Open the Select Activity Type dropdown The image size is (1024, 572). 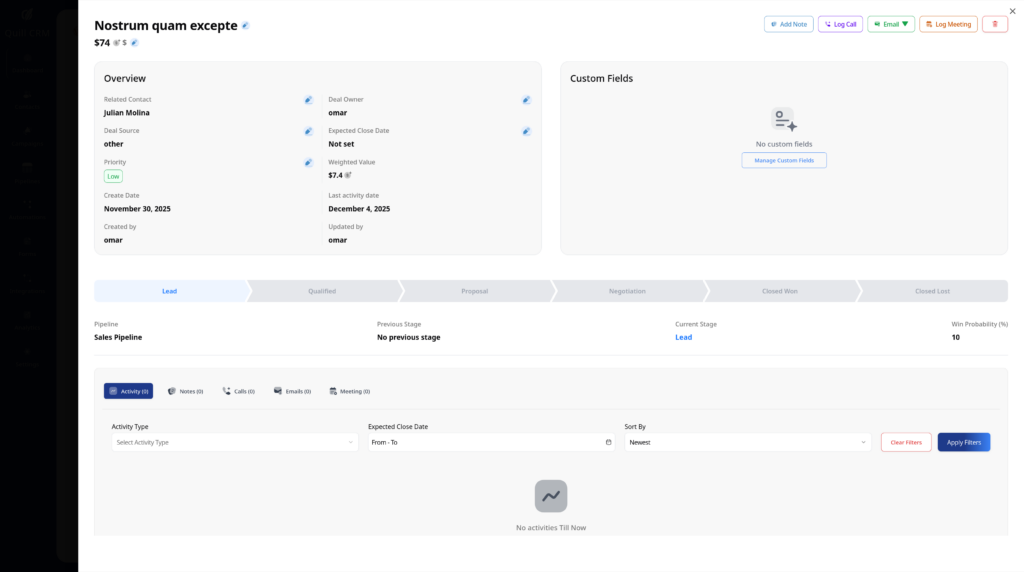(x=234, y=442)
